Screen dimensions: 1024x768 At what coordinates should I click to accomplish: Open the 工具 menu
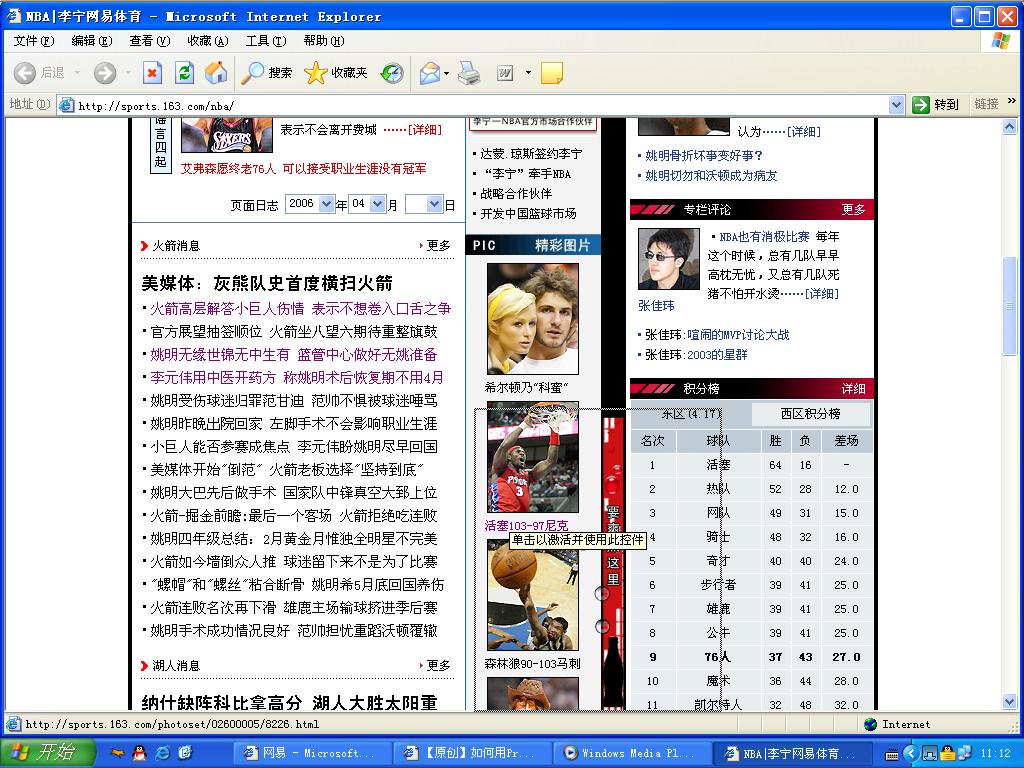click(x=265, y=40)
